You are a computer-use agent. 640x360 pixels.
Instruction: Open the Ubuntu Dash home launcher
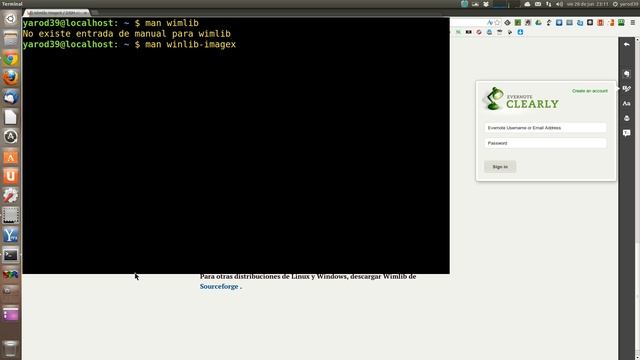11,19
